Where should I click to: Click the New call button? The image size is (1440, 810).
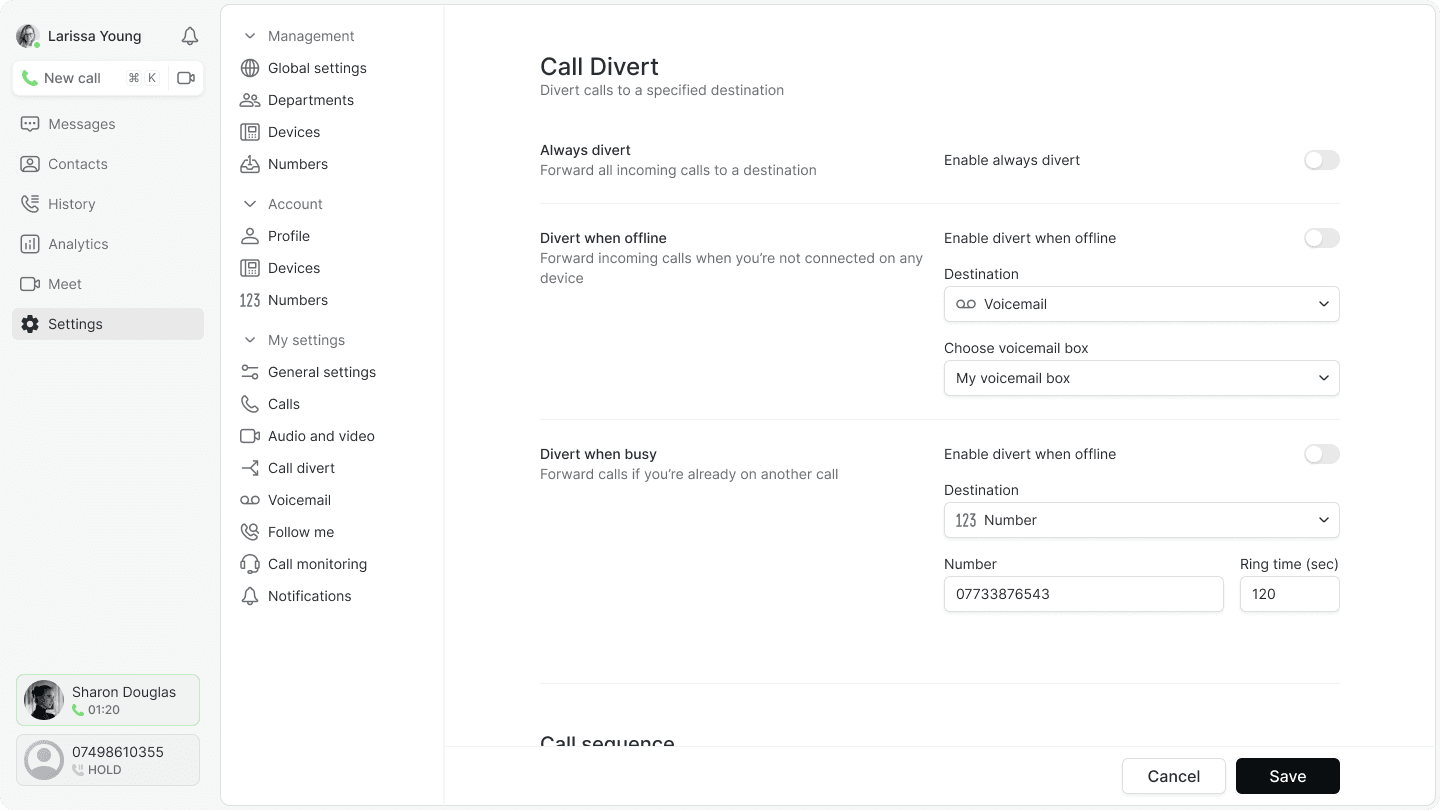(90, 78)
